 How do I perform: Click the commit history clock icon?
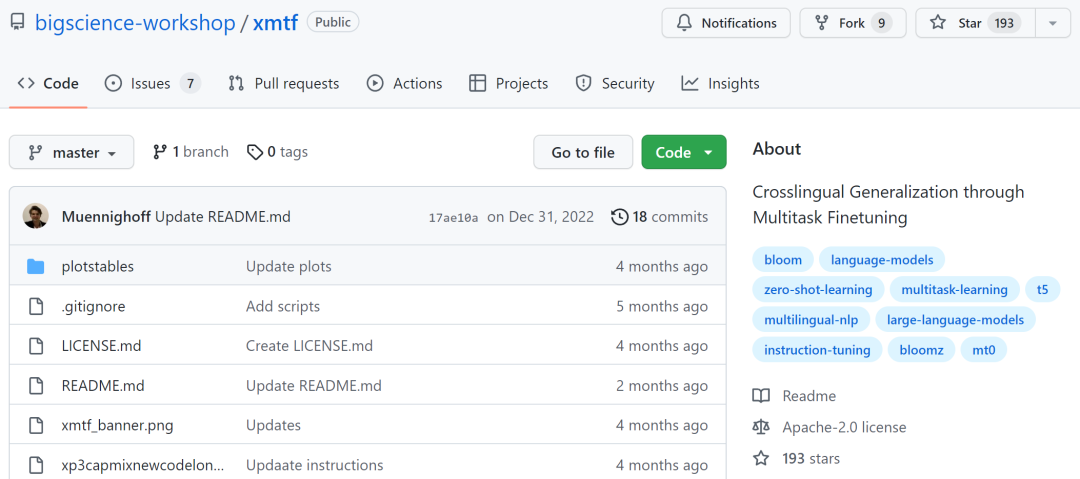pos(620,217)
